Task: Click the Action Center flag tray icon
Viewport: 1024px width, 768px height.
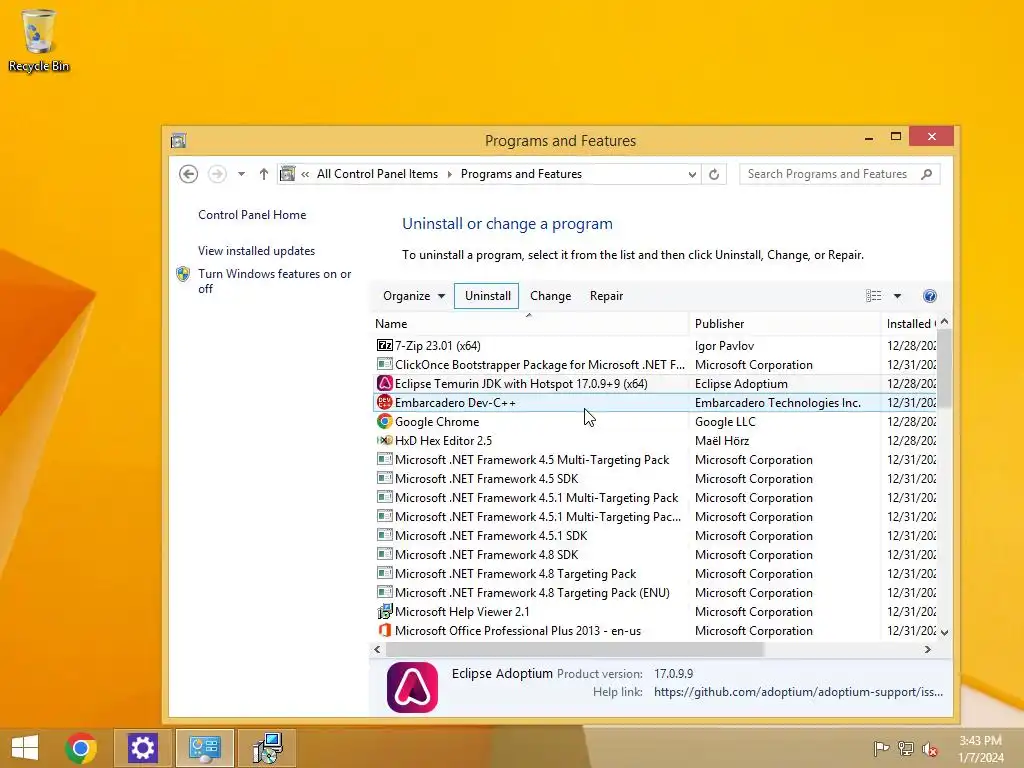Action: pyautogui.click(x=881, y=748)
